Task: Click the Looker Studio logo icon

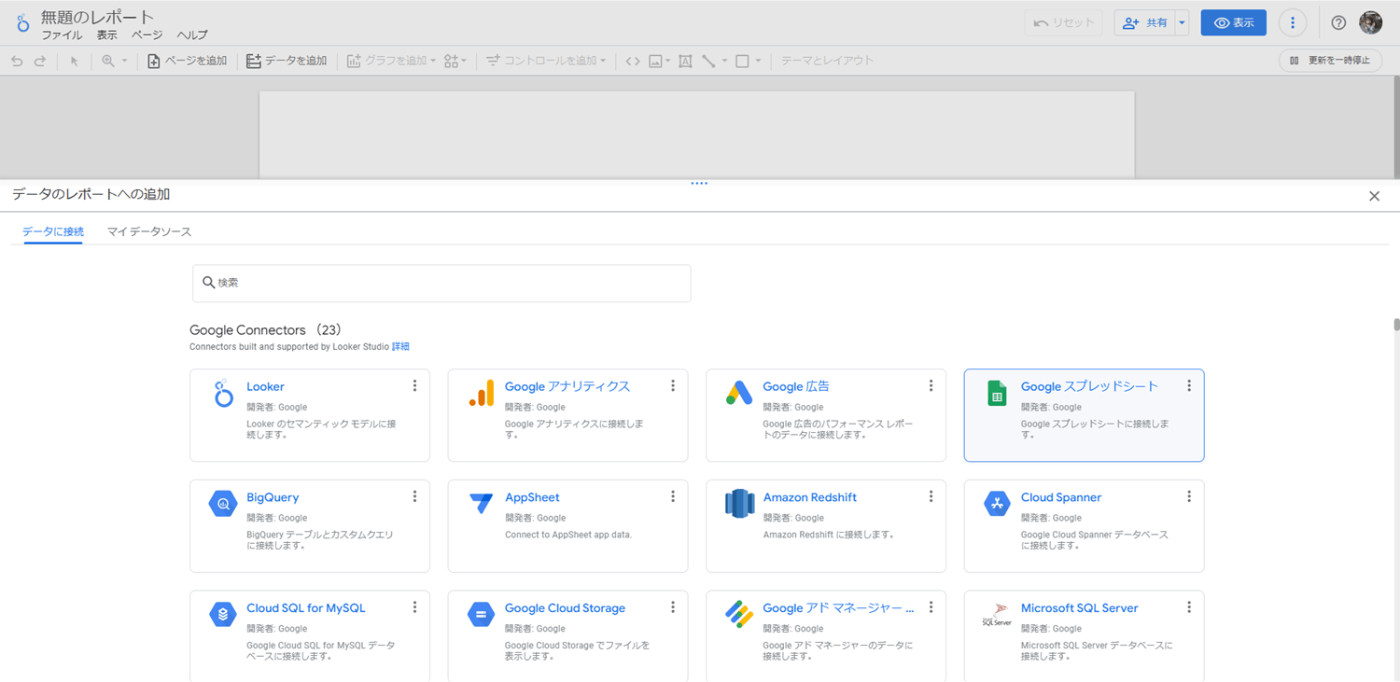Action: point(22,22)
